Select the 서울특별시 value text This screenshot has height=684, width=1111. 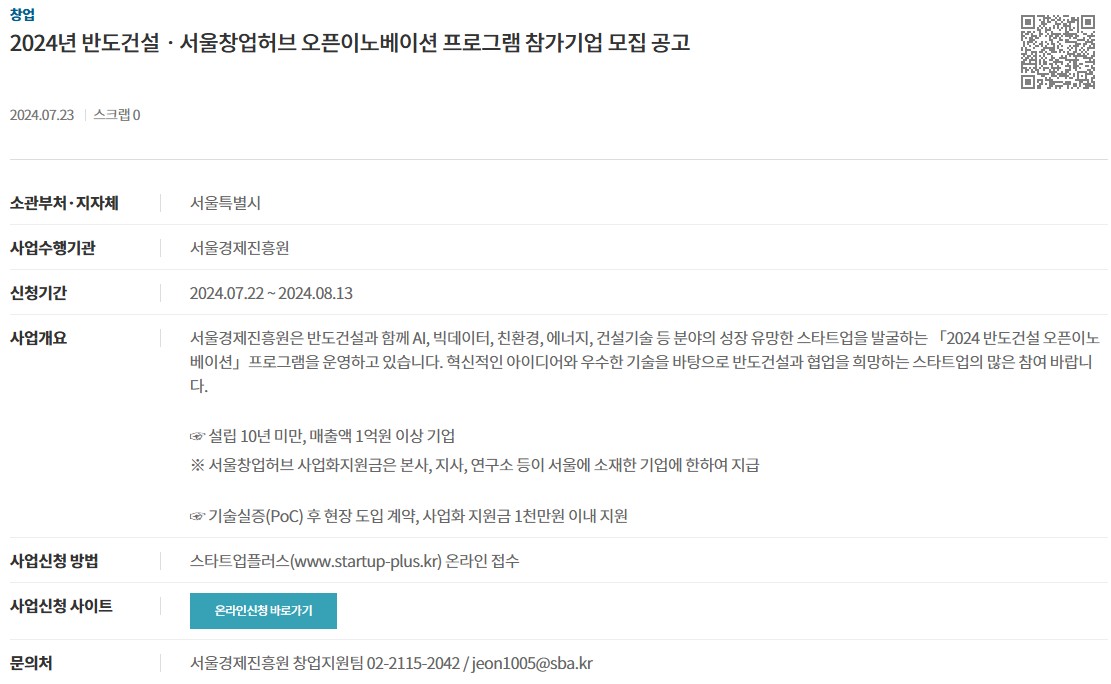225,203
